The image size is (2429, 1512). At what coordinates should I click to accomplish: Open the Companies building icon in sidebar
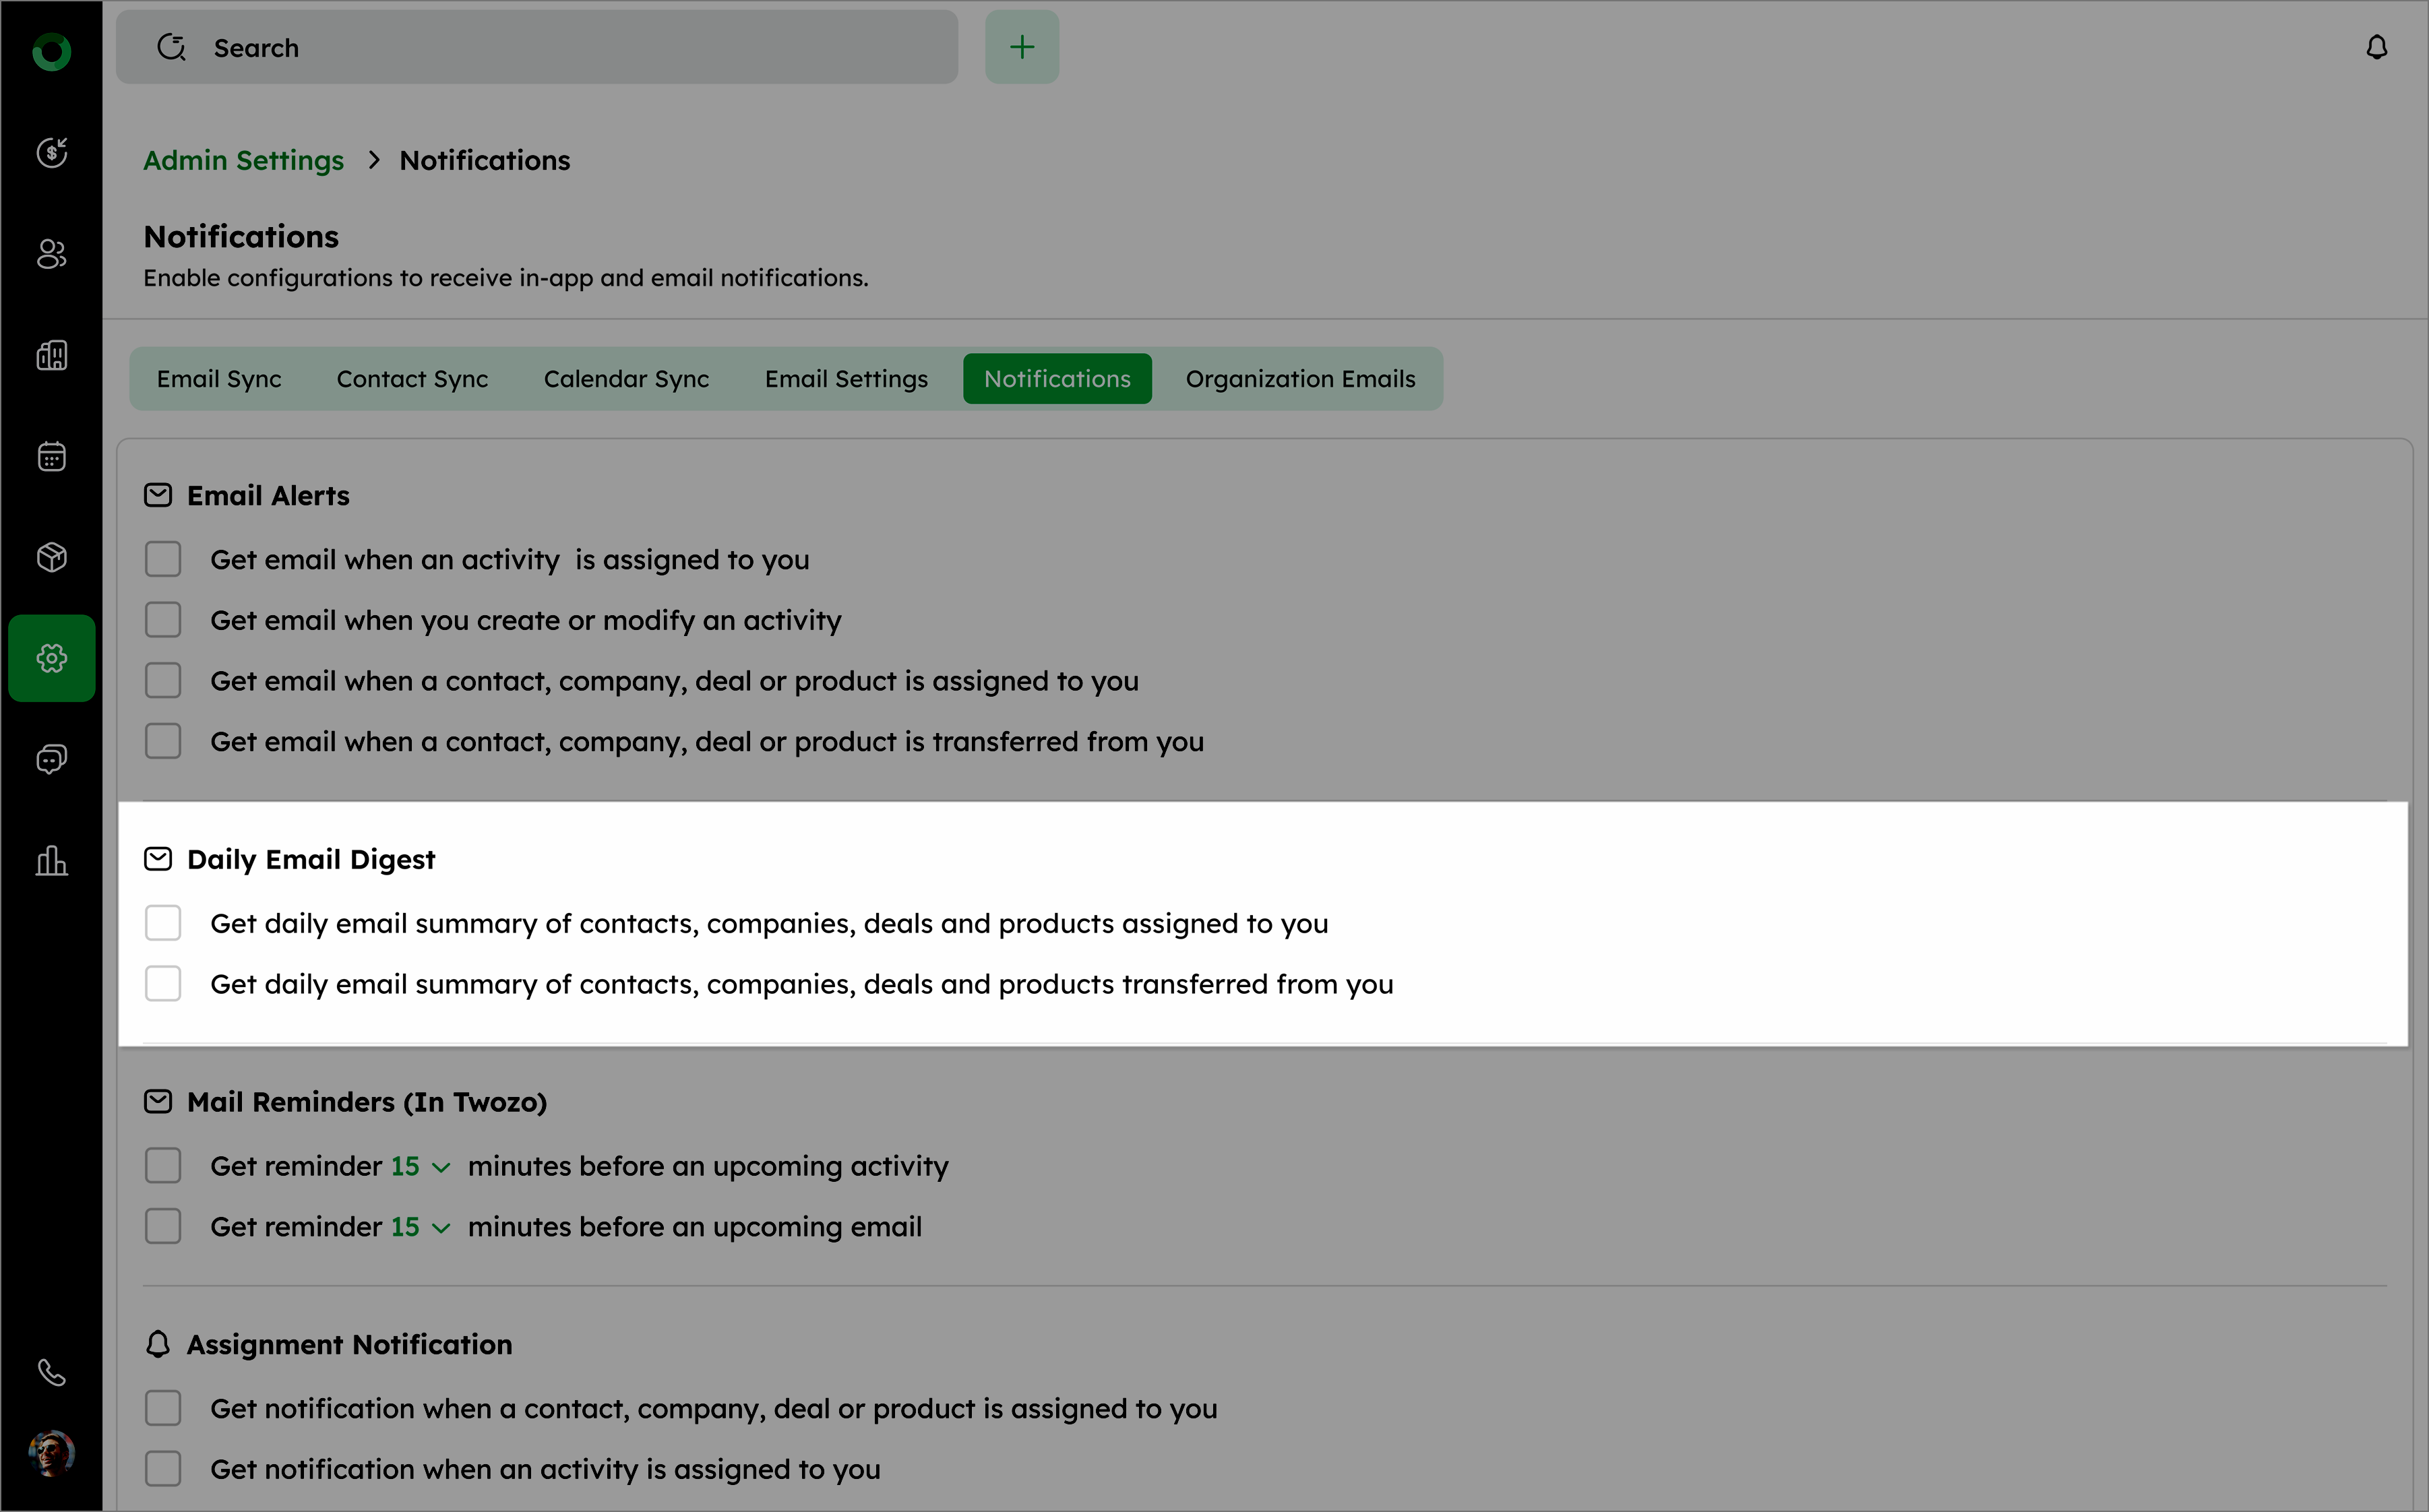tap(51, 355)
